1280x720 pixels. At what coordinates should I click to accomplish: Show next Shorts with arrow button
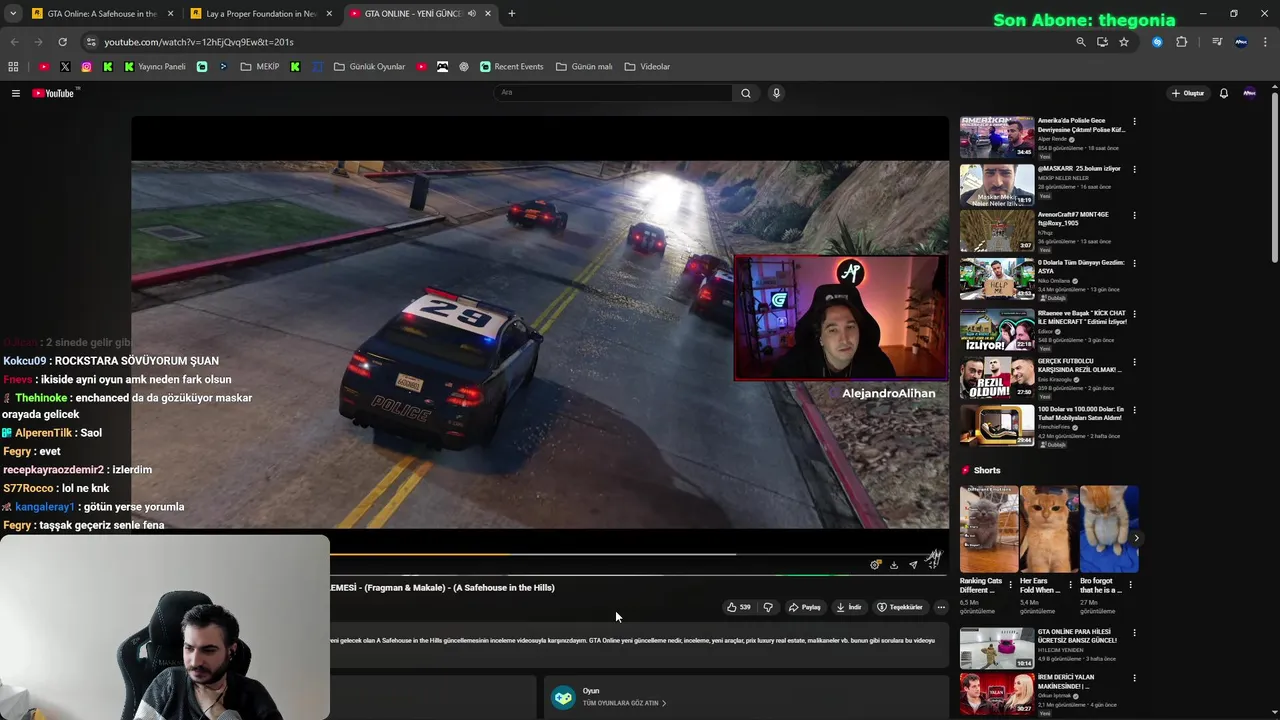[x=1136, y=538]
